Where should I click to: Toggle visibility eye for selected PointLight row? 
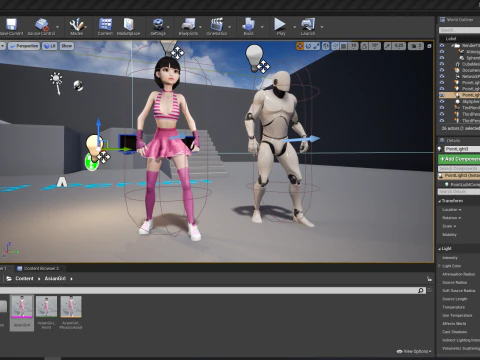(442, 95)
